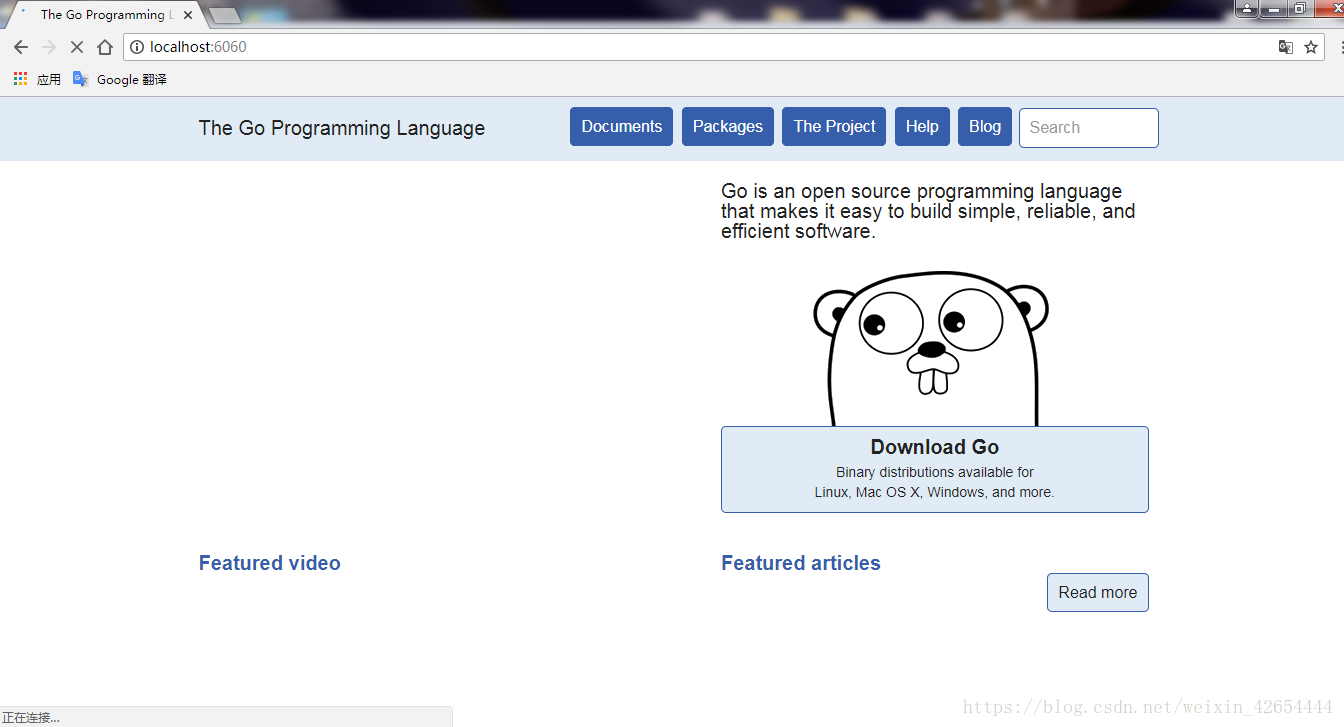Bookmark this page with the star

[1311, 47]
